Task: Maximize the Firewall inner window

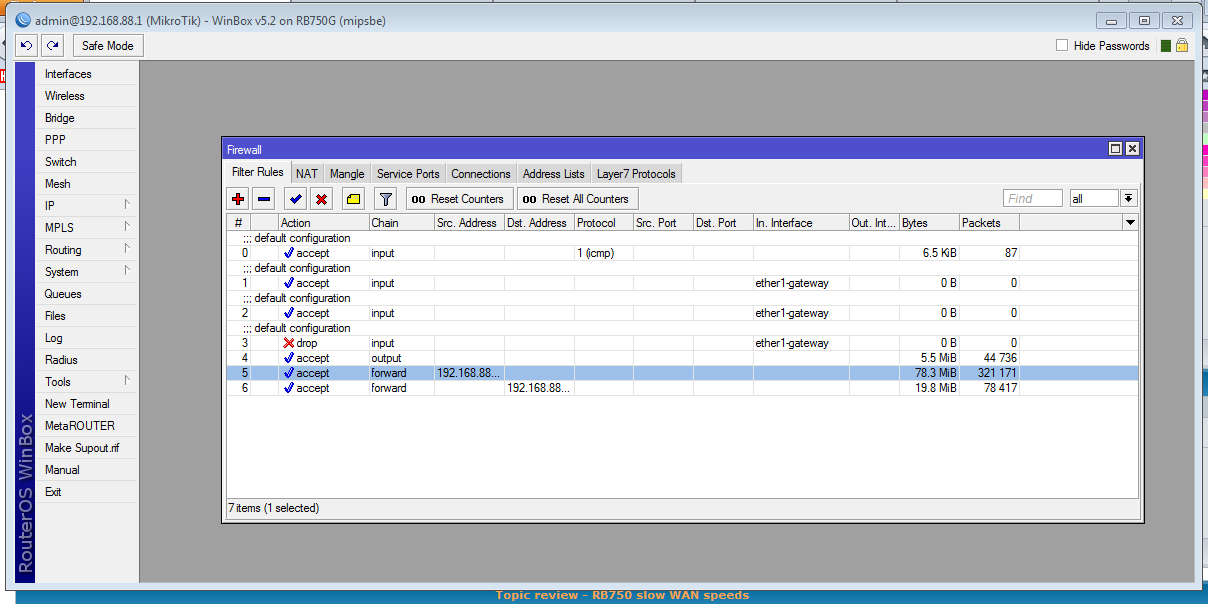Action: [1115, 149]
